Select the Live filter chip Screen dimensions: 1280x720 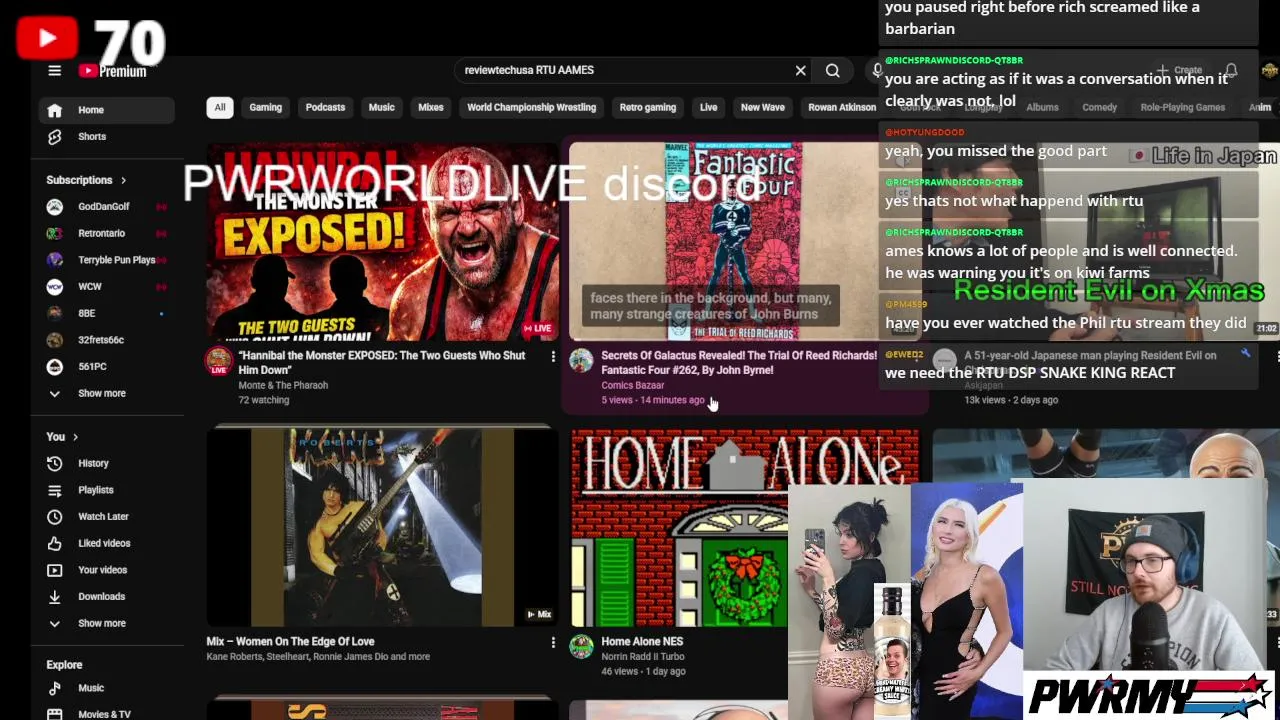pyautogui.click(x=708, y=107)
